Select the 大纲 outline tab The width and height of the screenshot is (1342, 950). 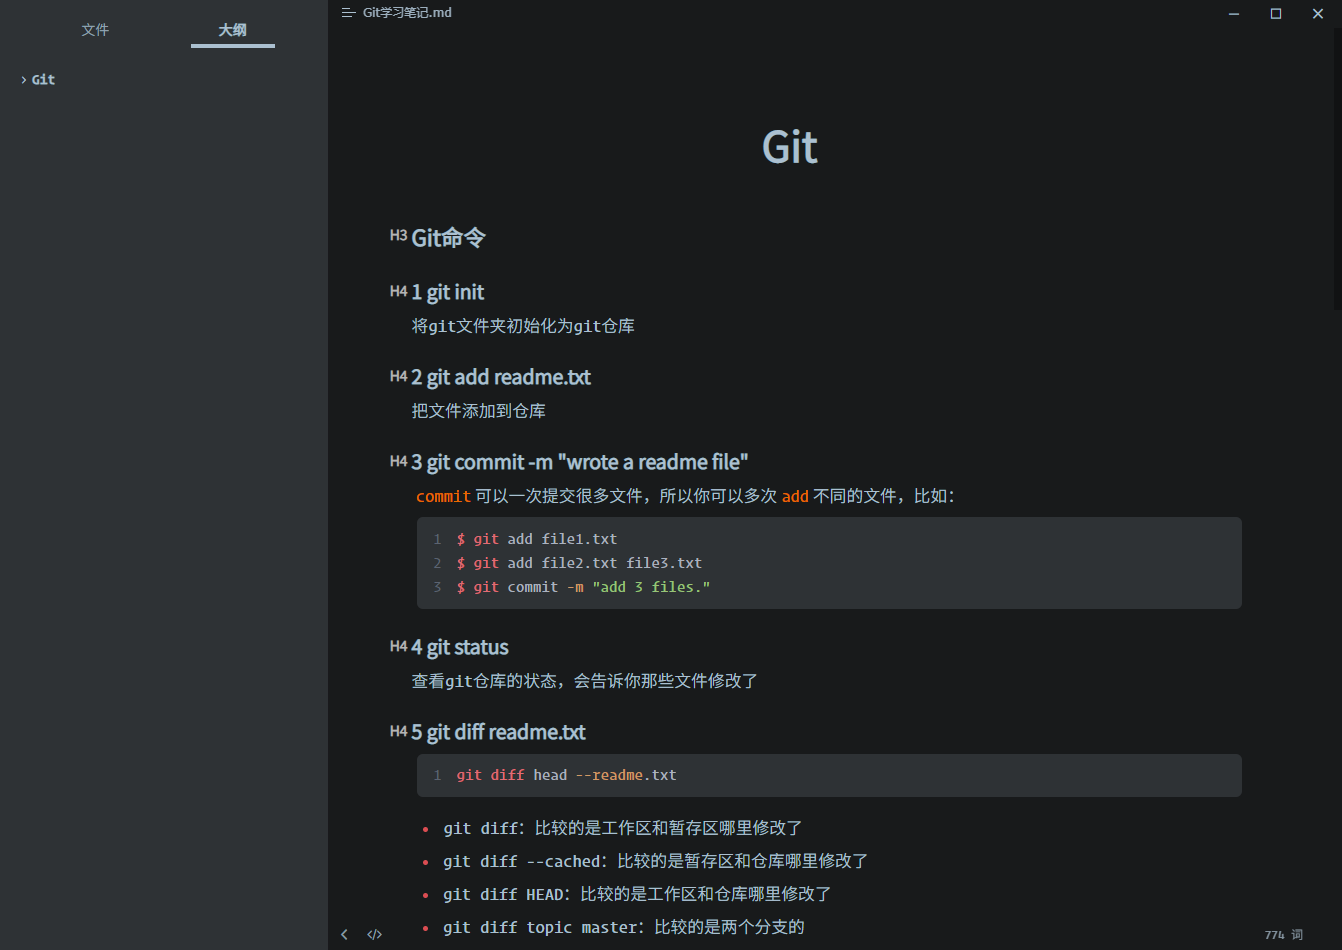tap(233, 30)
